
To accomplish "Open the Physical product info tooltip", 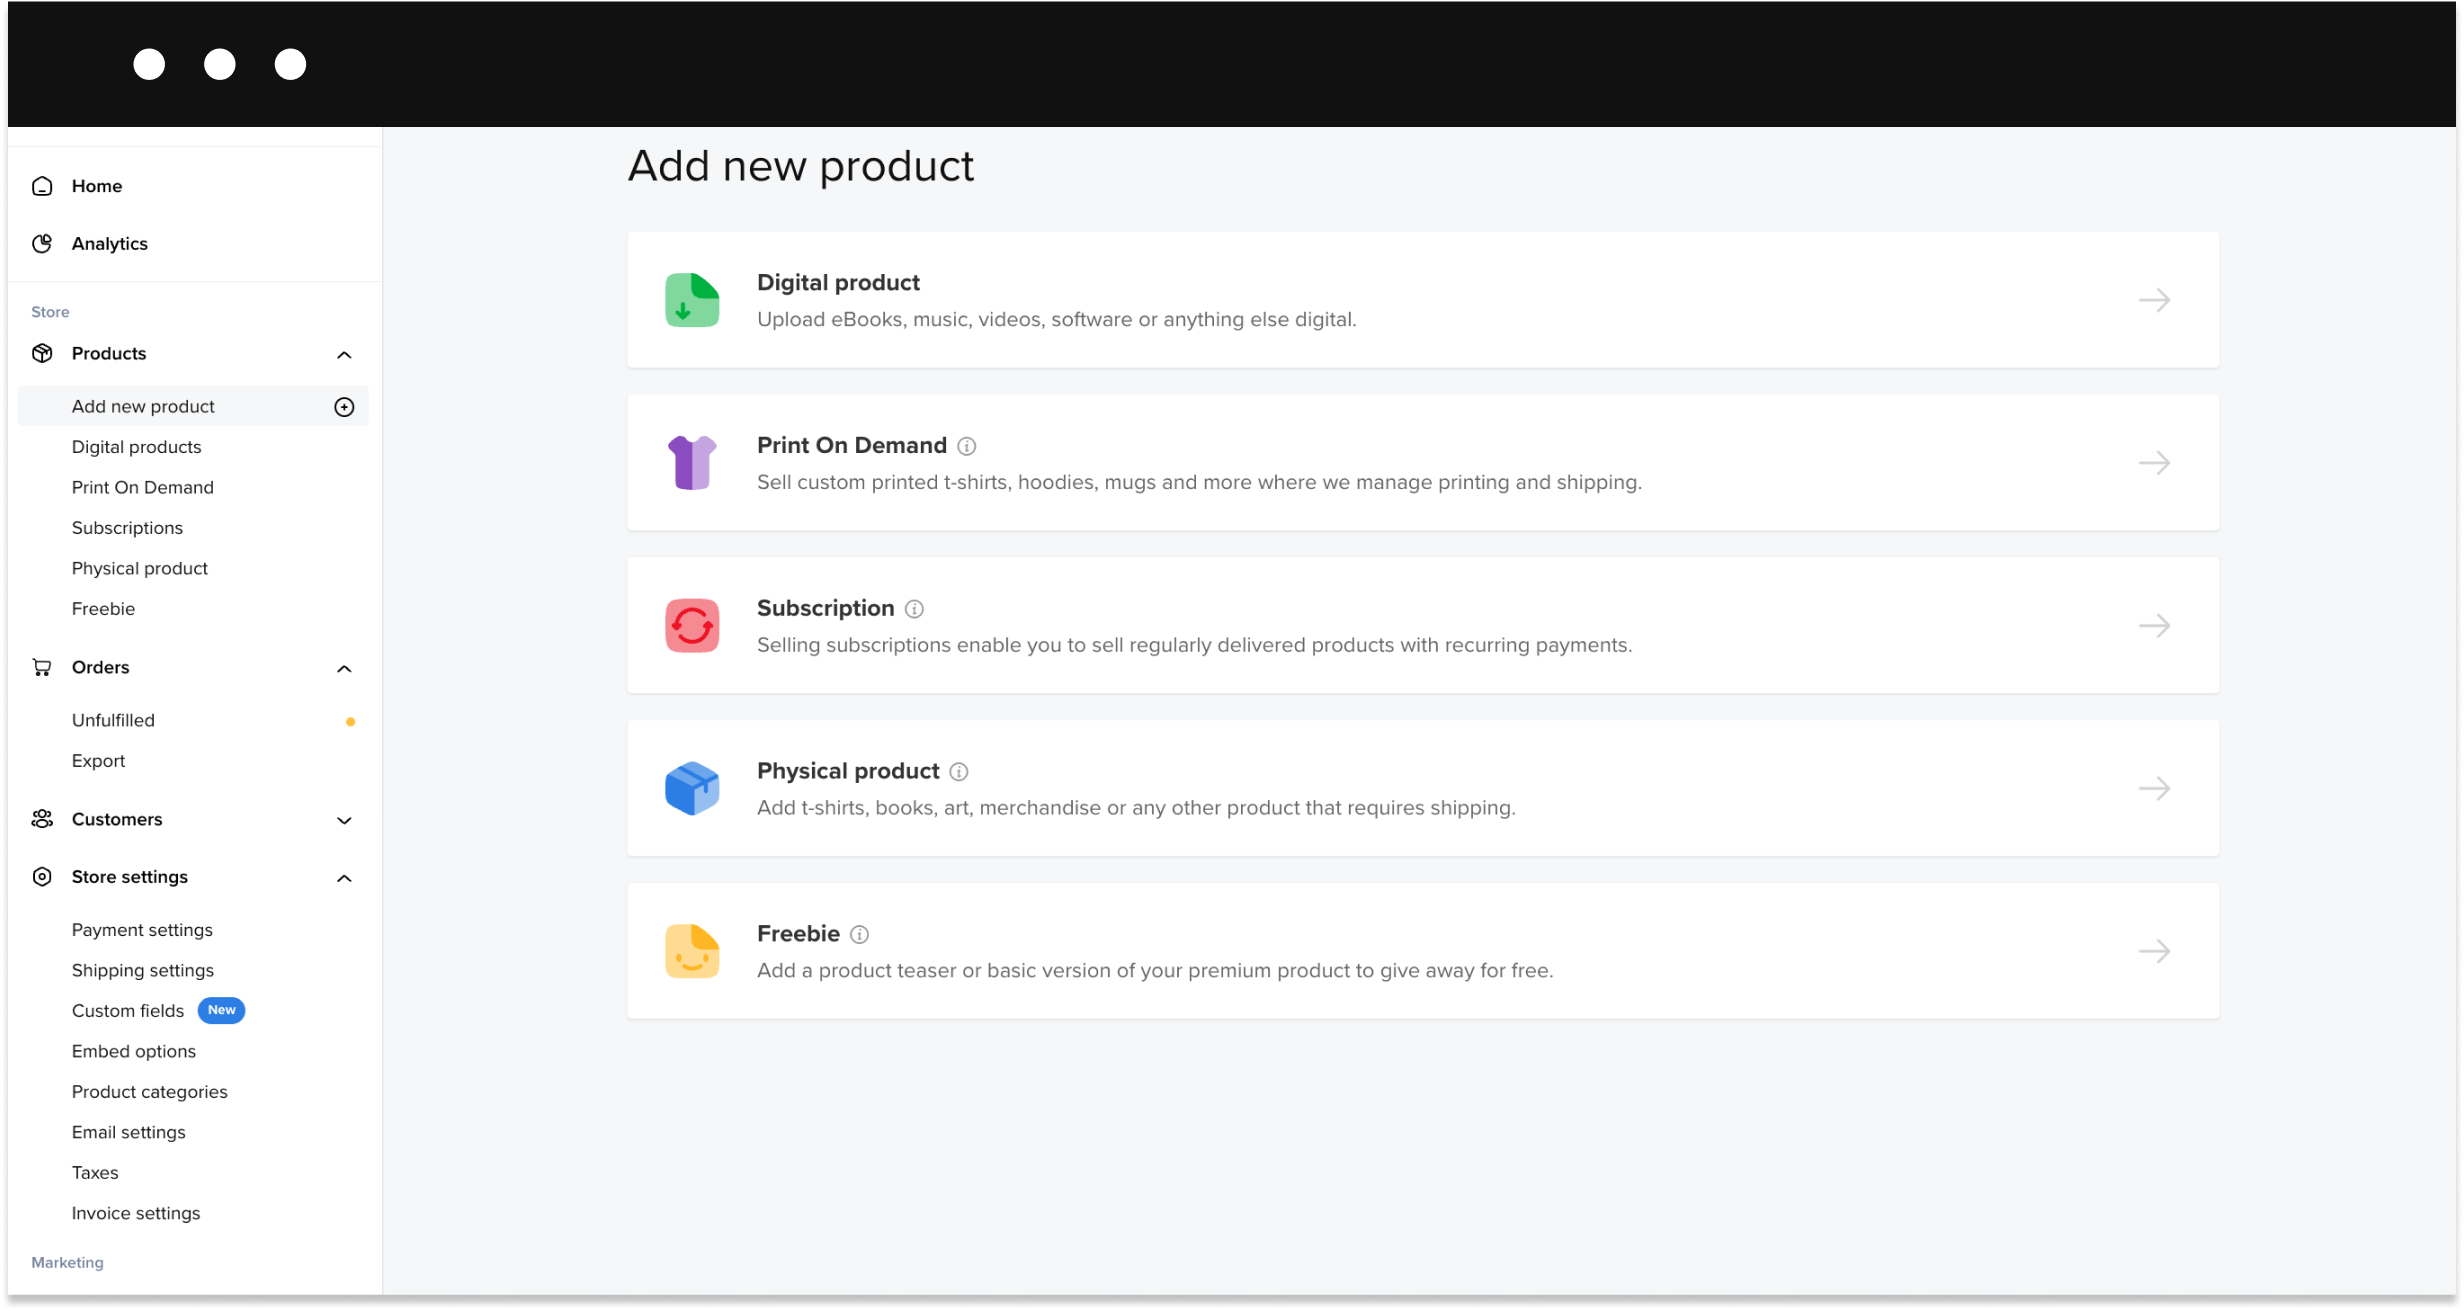I will (x=961, y=771).
